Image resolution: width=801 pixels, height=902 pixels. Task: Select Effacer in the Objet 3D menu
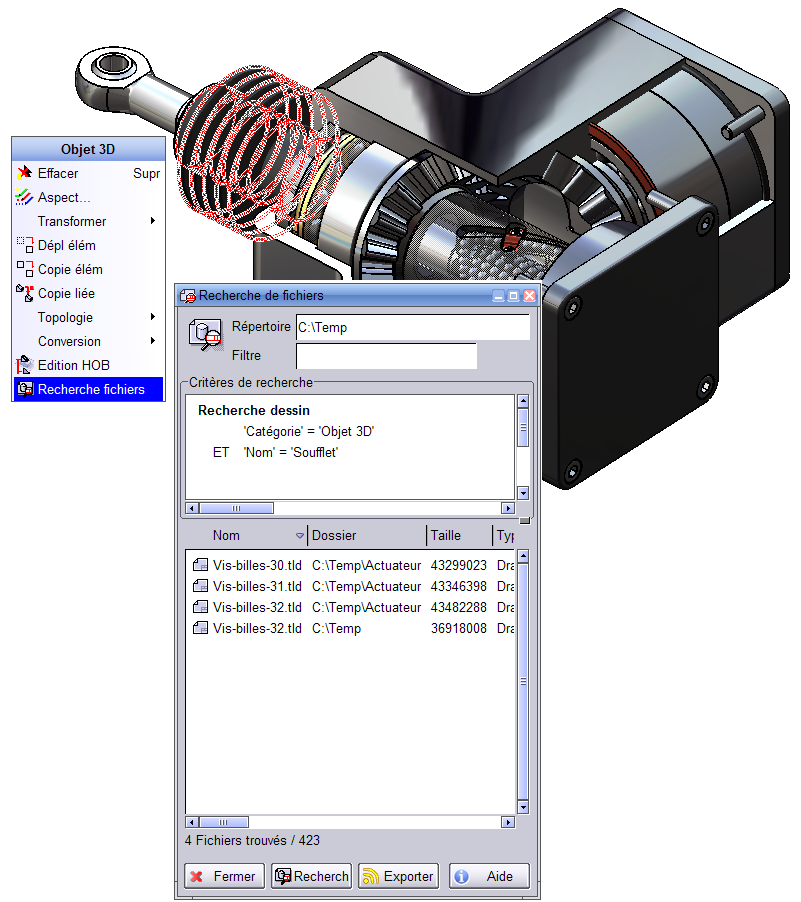88,173
